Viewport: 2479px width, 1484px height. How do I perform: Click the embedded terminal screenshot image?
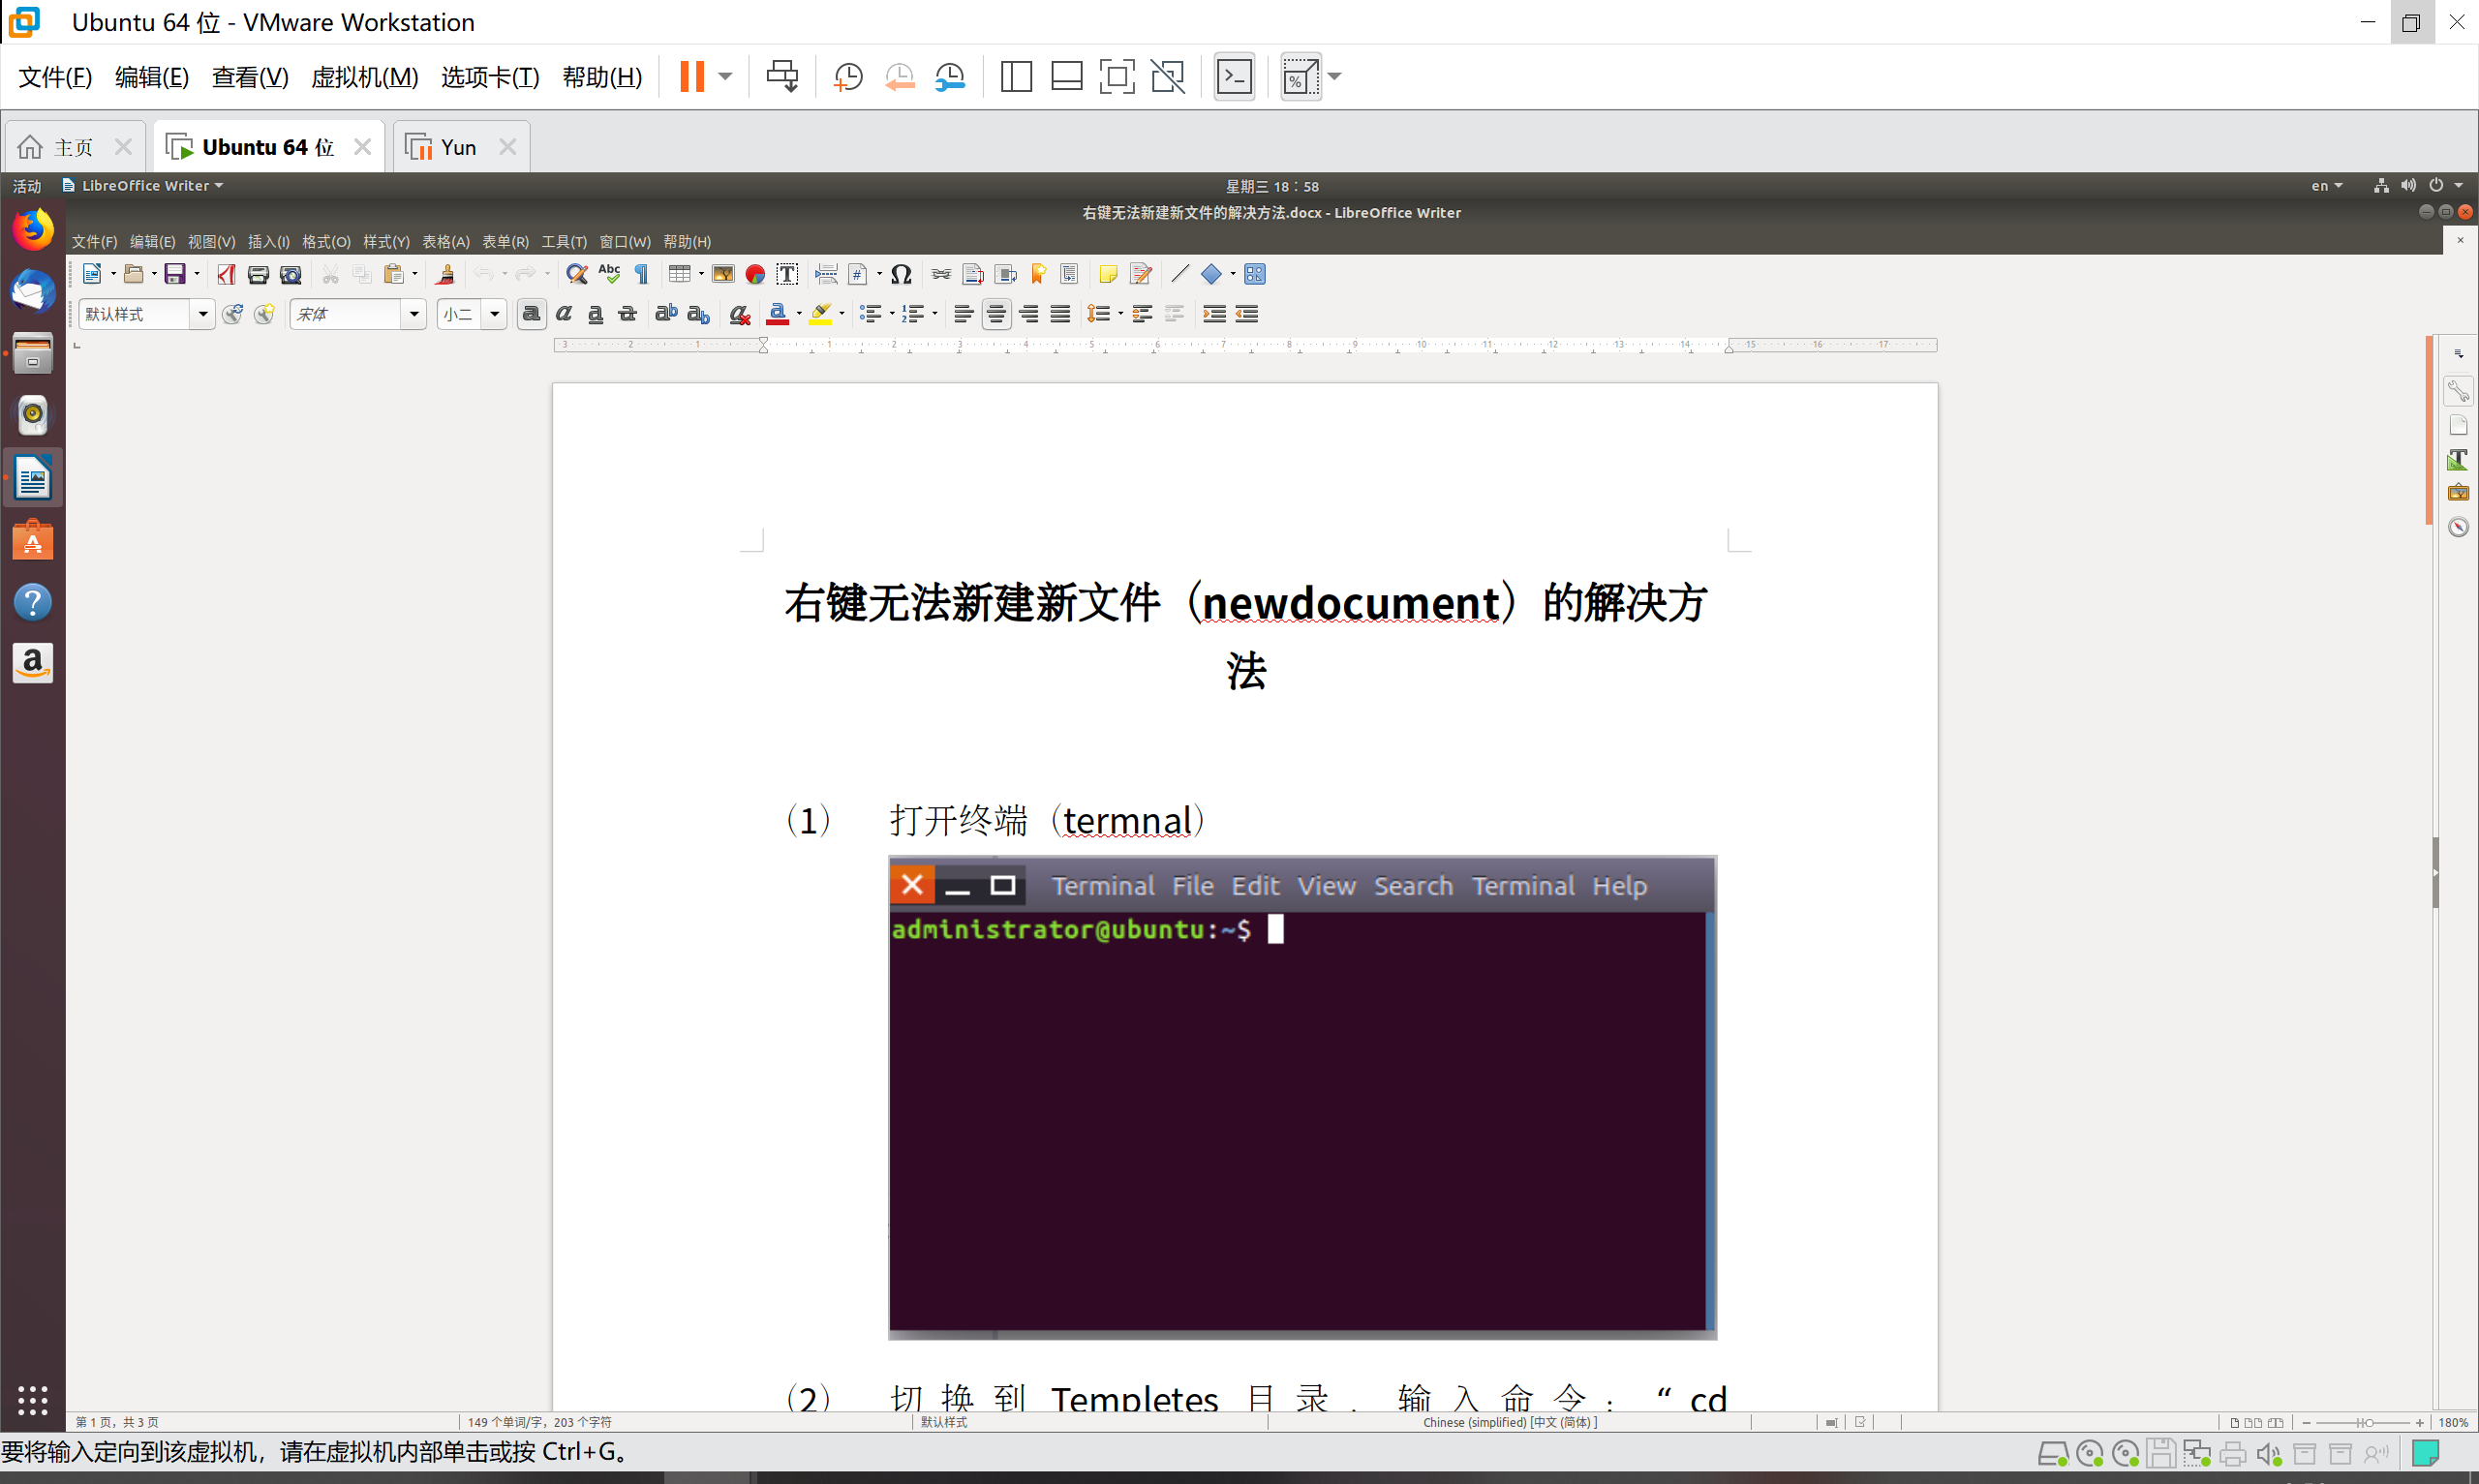[1302, 1097]
